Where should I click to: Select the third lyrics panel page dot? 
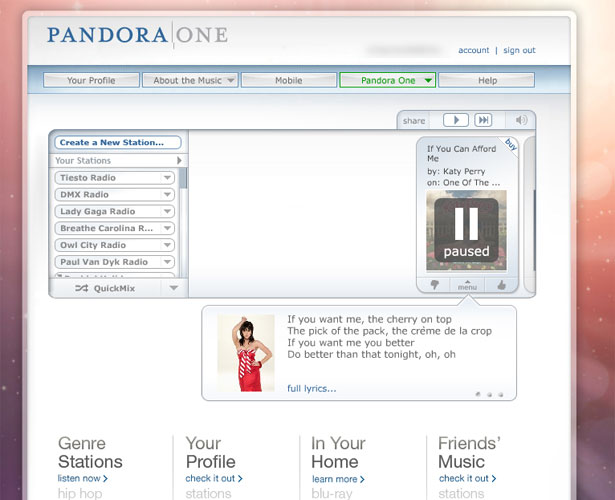pos(500,395)
